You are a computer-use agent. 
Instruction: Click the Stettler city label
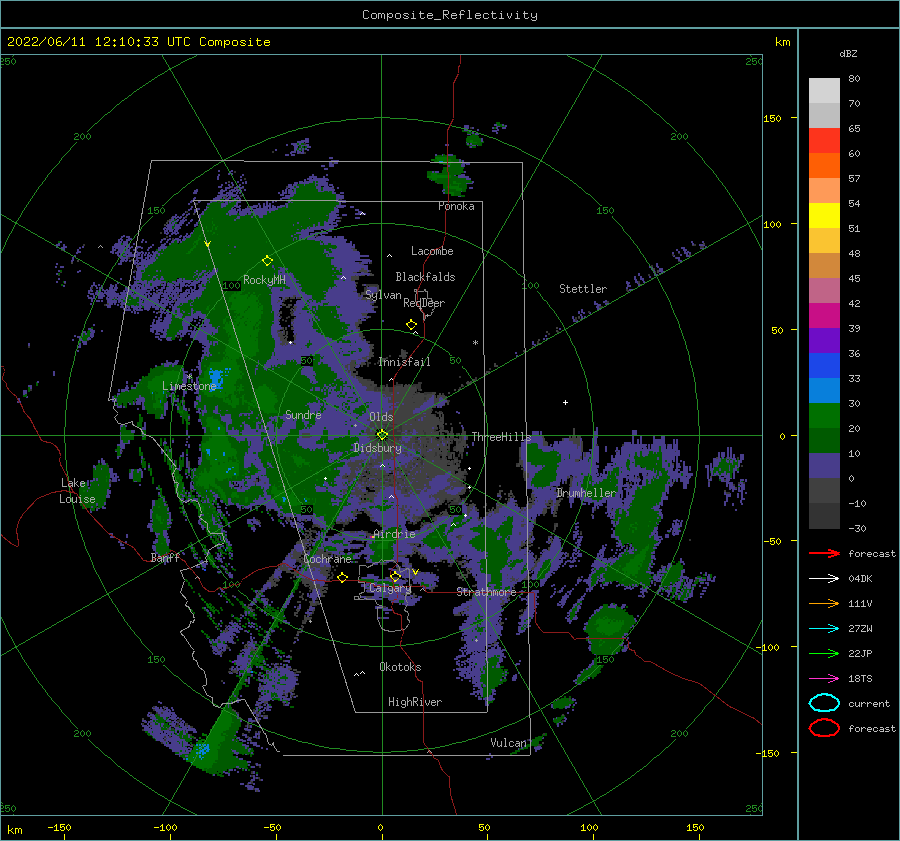click(583, 289)
